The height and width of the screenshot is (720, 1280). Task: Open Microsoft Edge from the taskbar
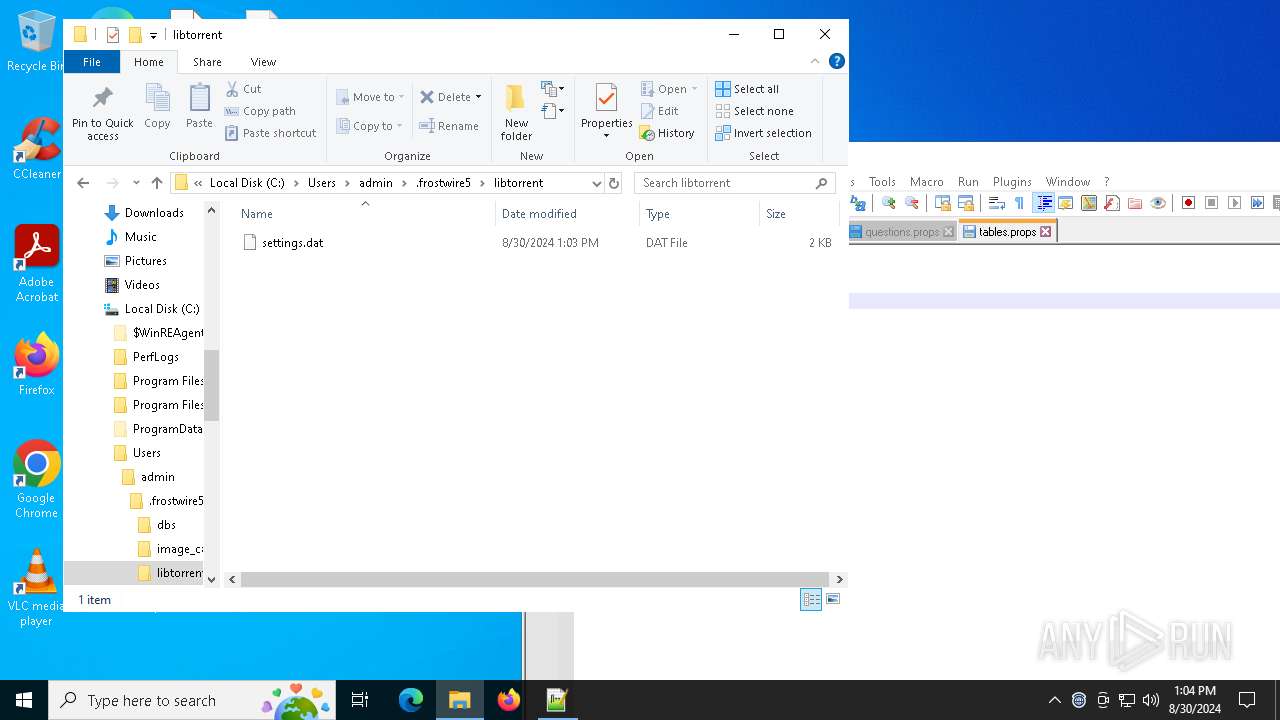(411, 700)
